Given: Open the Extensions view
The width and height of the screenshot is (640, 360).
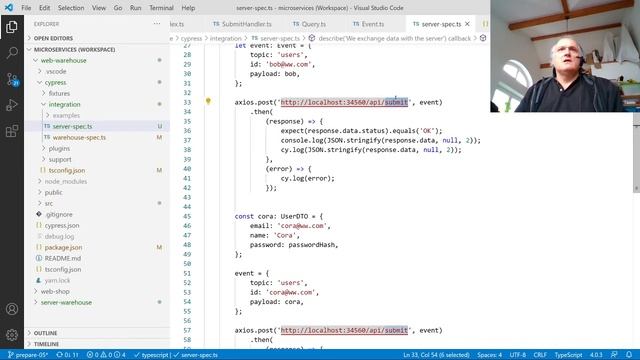Looking at the screenshot, I should click(12, 131).
